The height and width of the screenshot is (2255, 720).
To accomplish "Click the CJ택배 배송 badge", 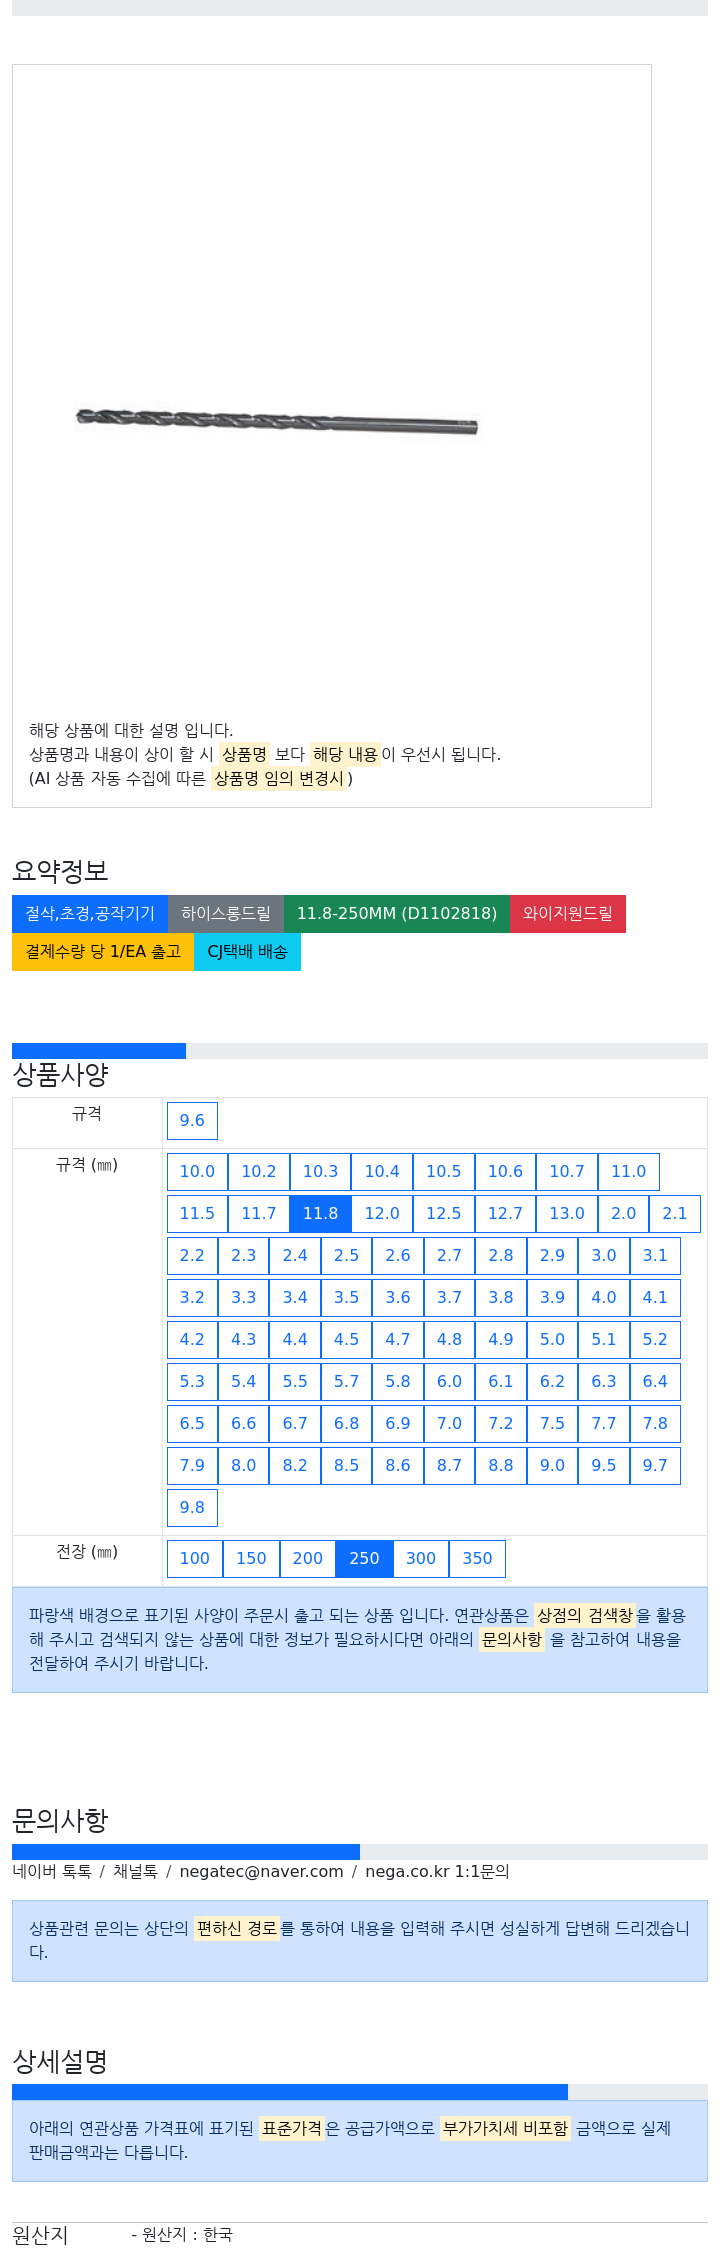I will click(x=247, y=952).
